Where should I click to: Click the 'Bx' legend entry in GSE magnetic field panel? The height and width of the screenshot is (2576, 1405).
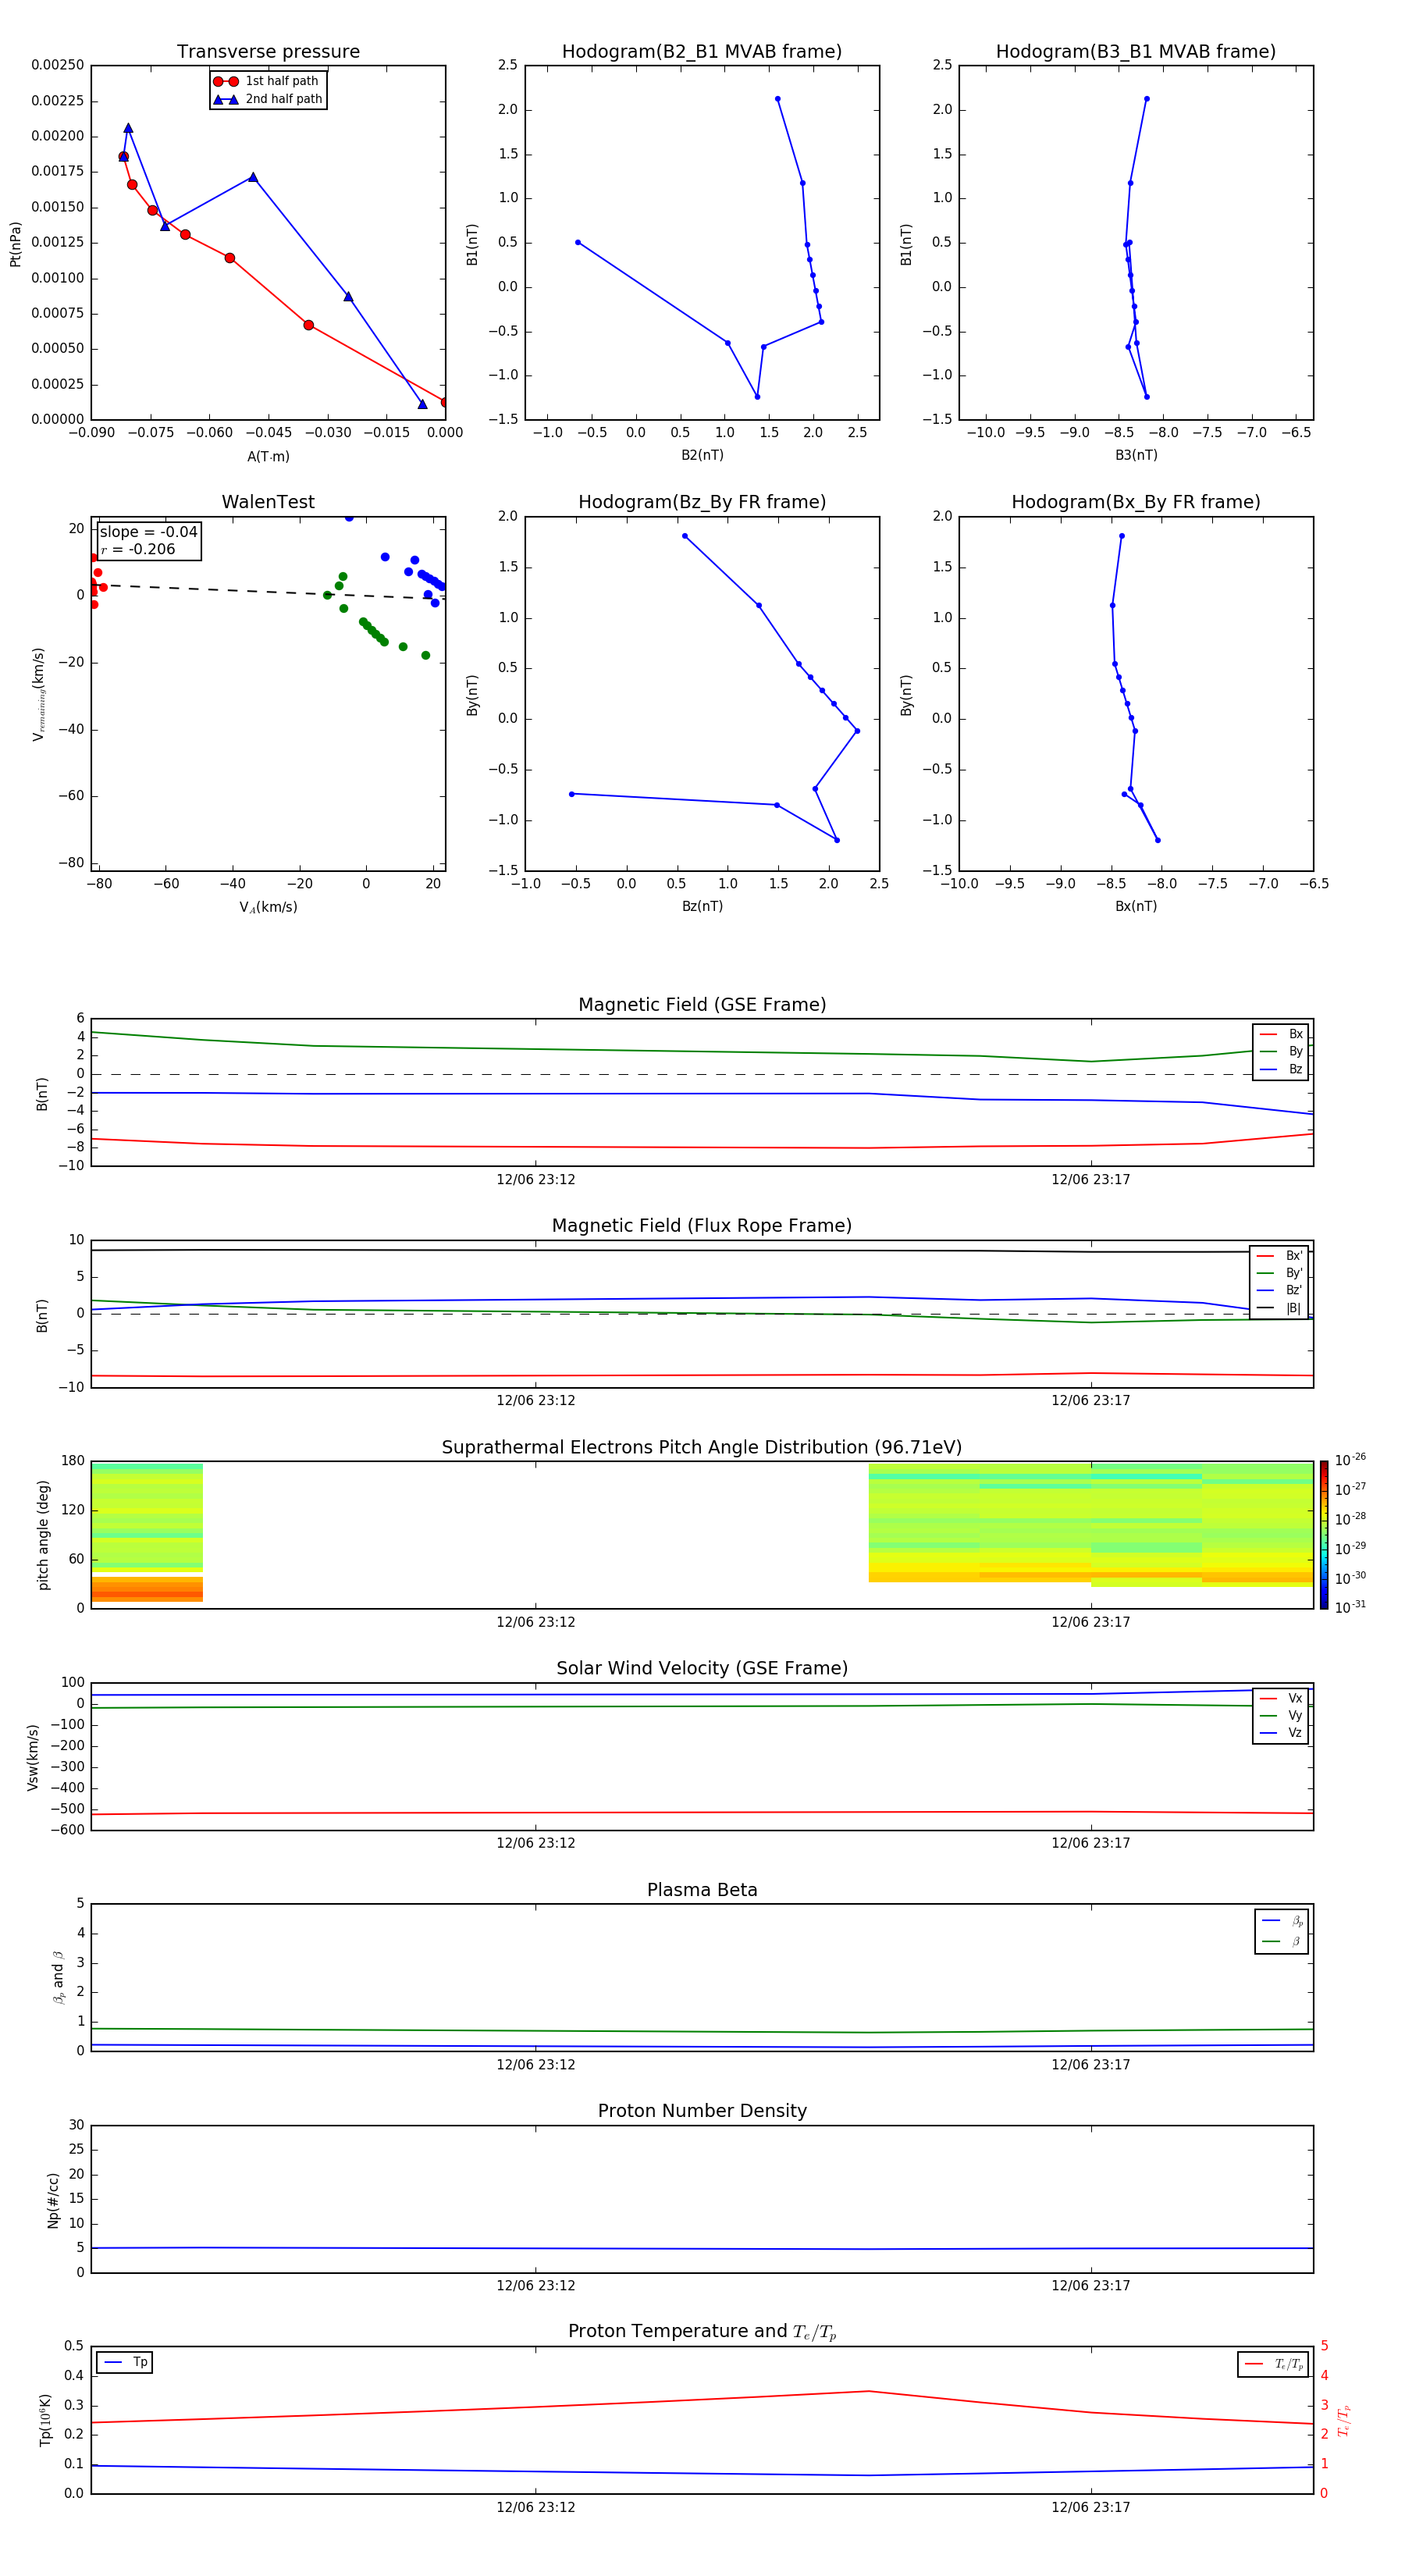click(x=1281, y=1034)
